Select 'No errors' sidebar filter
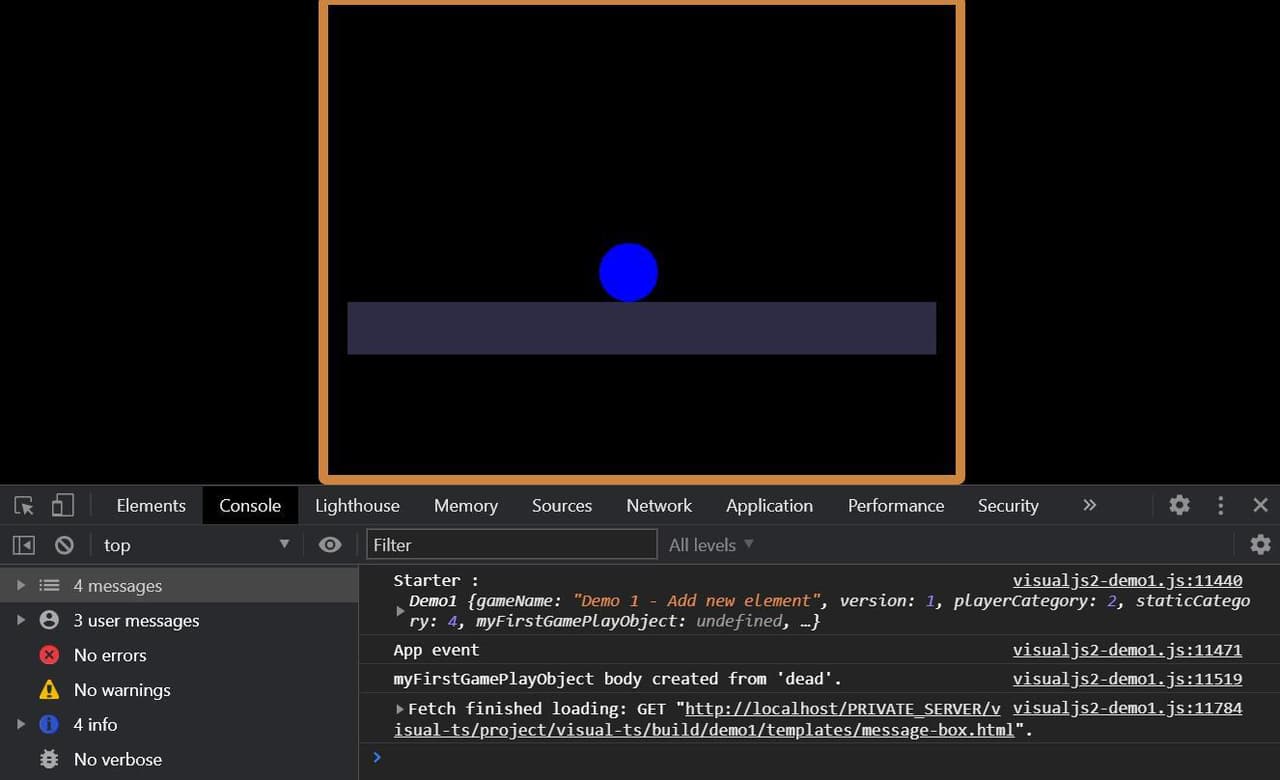Screen dimensions: 1280x780 click(x=179, y=655)
